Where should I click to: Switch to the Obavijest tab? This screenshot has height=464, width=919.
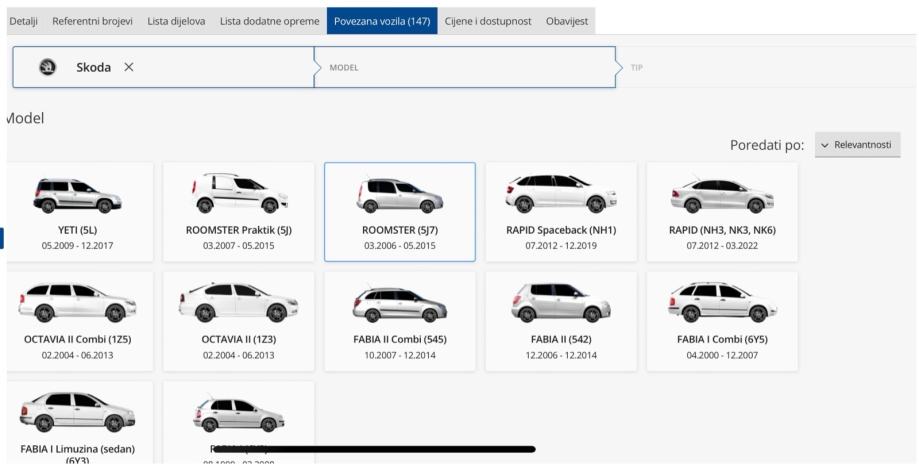(567, 21)
